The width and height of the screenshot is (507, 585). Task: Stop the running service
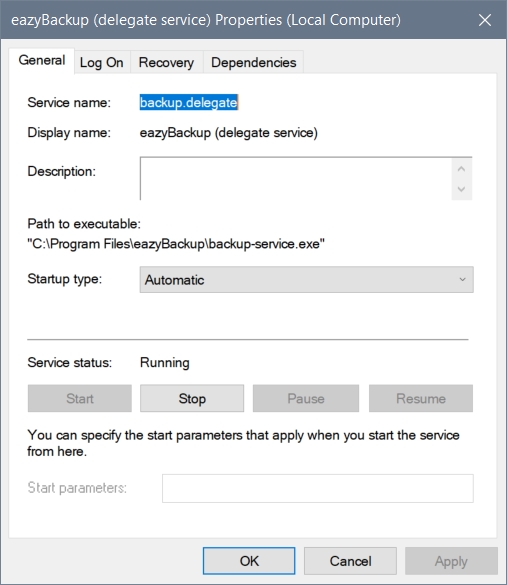pos(192,398)
